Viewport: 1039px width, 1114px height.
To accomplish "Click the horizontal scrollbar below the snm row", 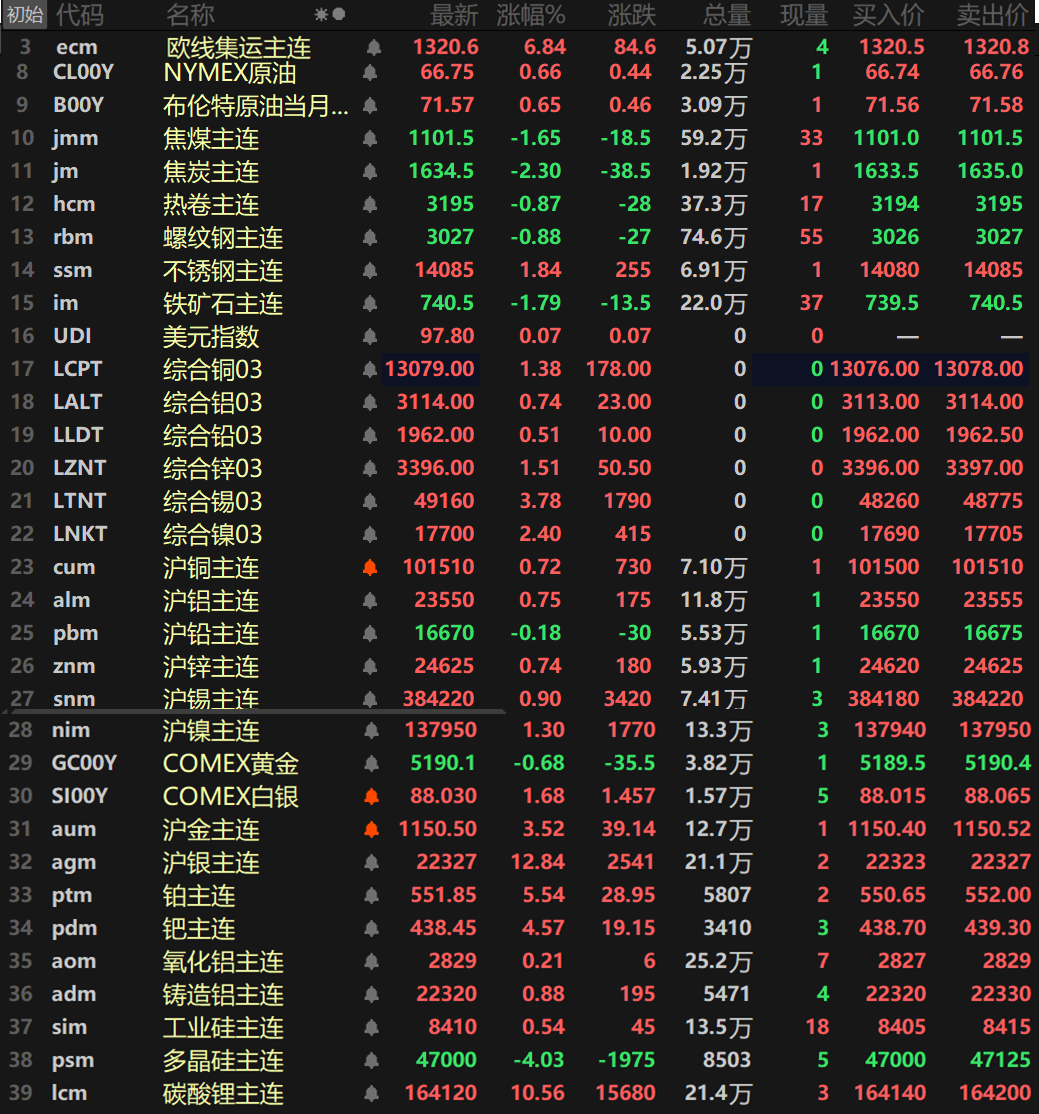I will (257, 711).
